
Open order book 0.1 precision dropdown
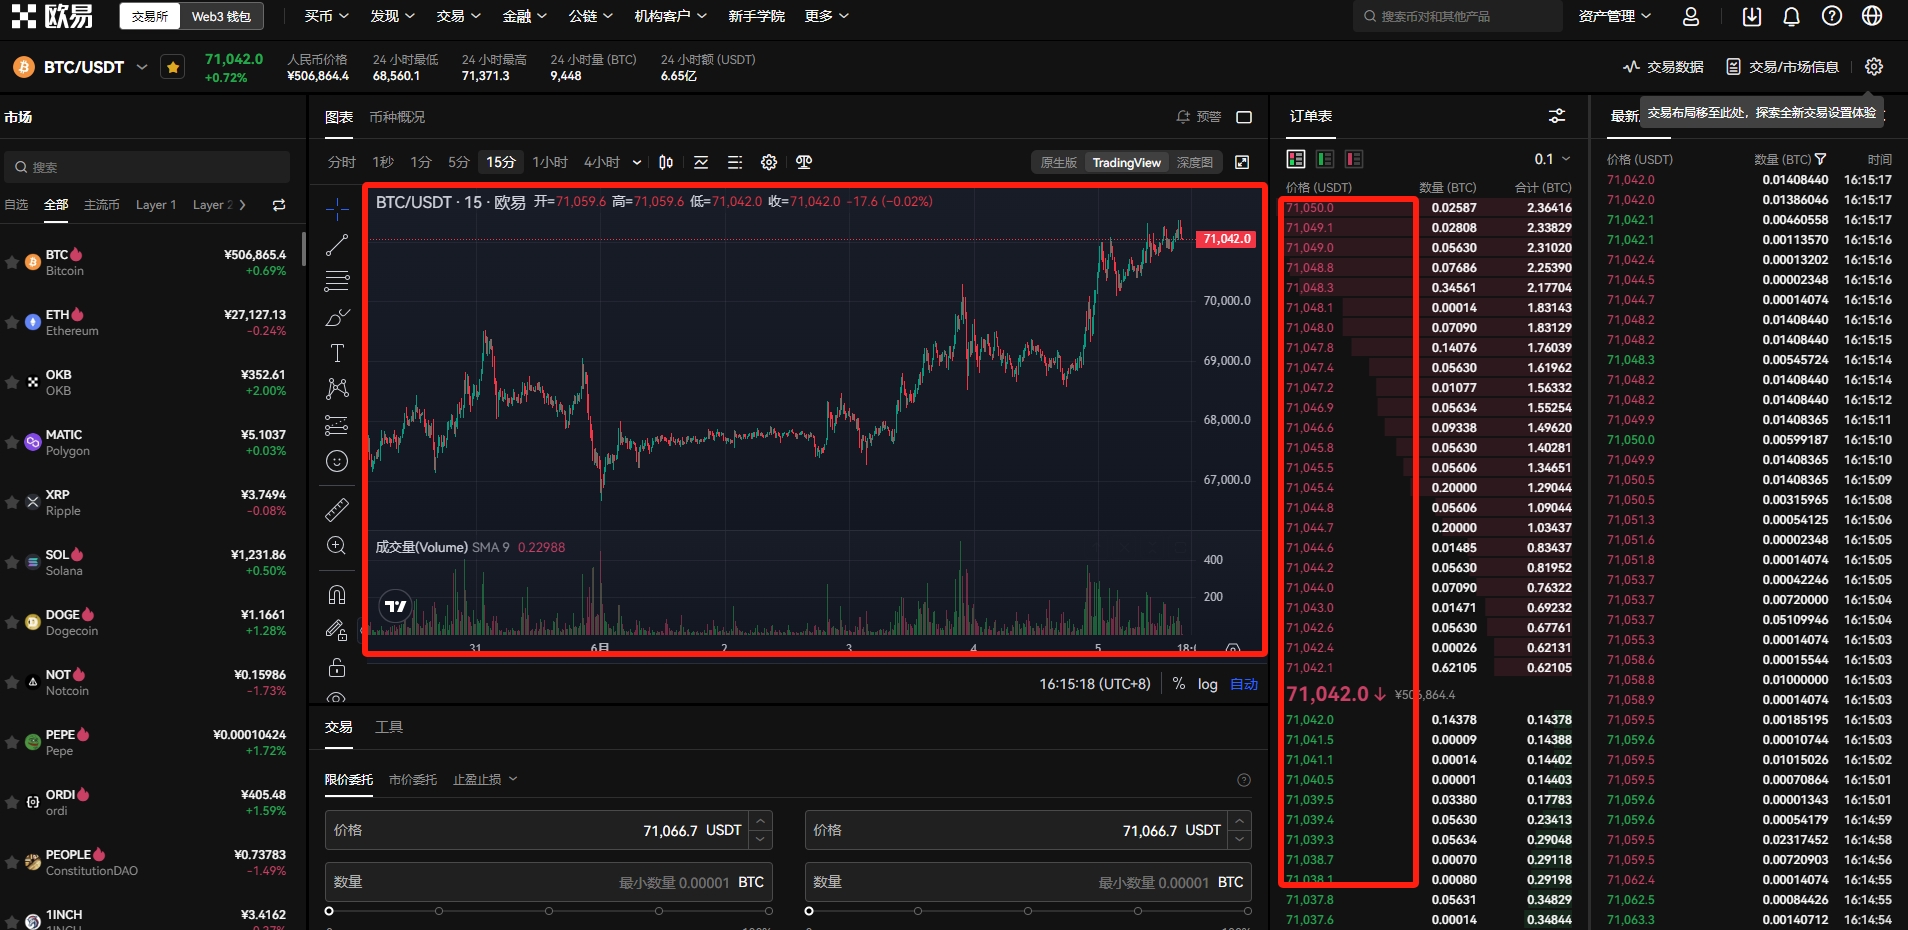(1553, 159)
